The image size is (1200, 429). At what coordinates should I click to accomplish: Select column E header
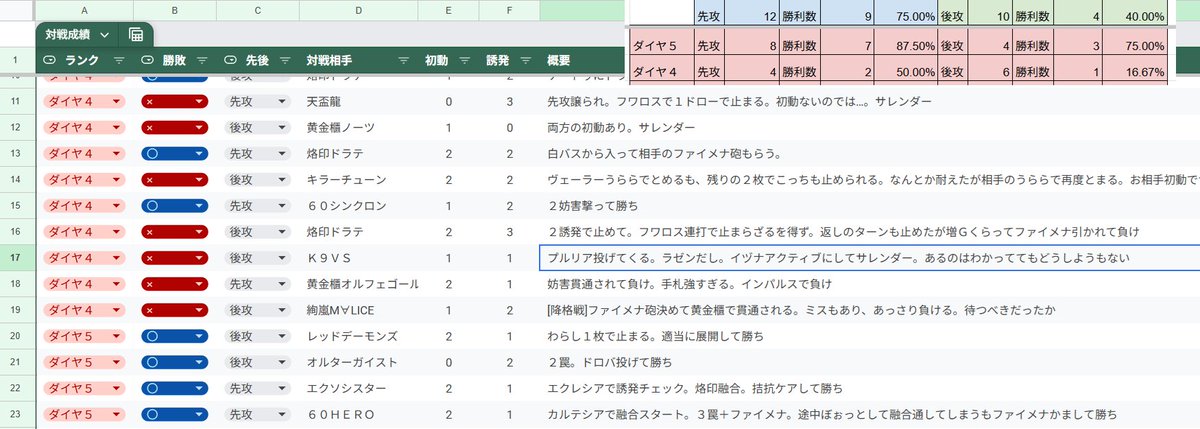[448, 10]
